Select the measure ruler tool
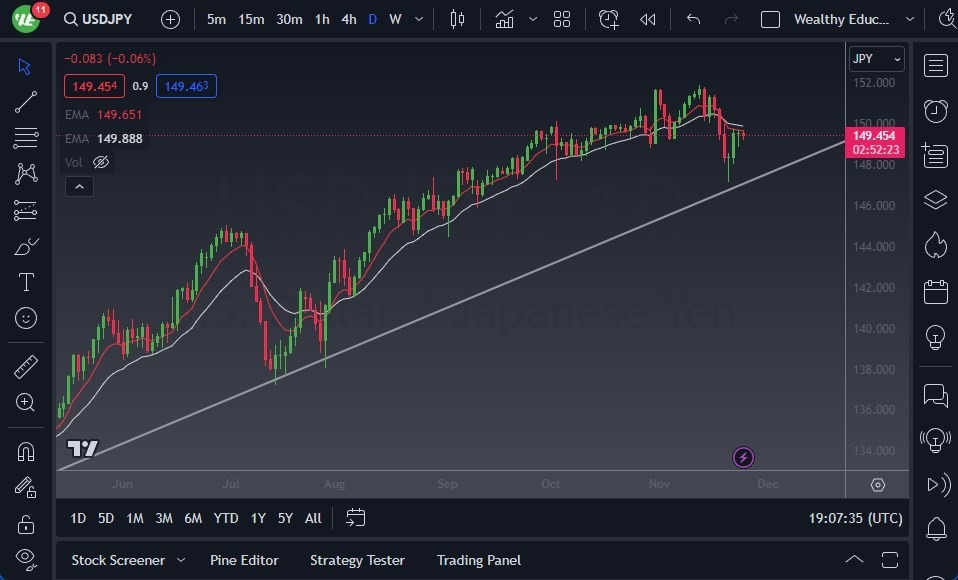Viewport: 958px width, 580px height. 25,366
